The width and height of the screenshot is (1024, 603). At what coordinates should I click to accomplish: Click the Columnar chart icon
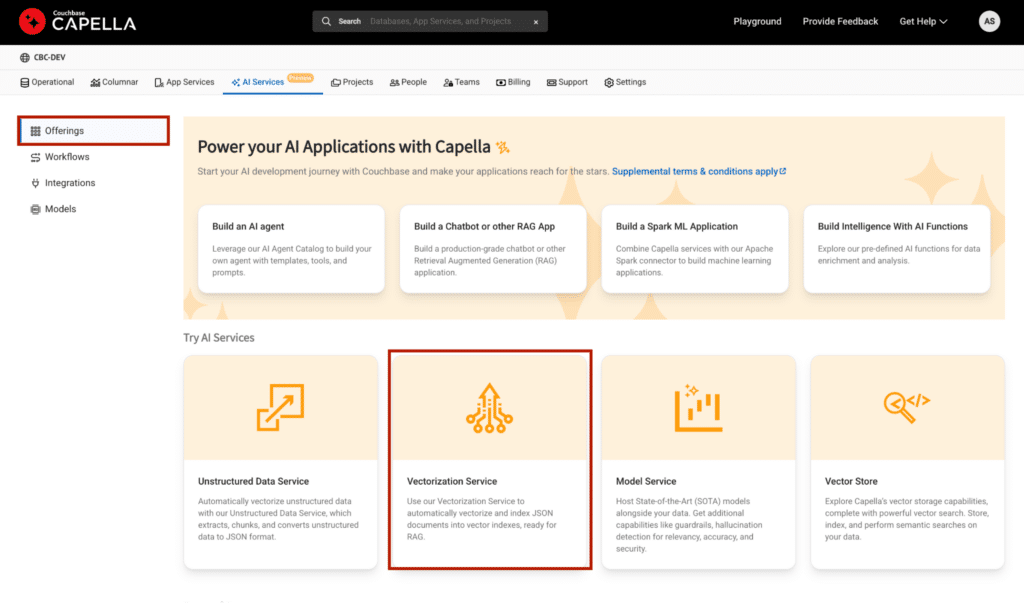(x=95, y=83)
